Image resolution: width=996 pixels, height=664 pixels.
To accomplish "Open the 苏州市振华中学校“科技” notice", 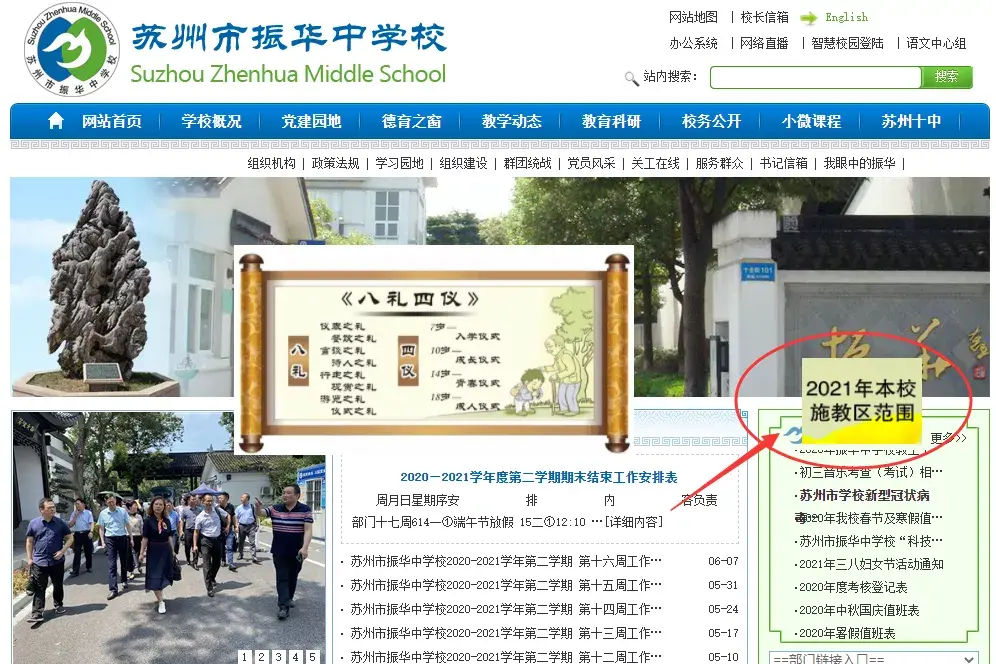I will 871,541.
